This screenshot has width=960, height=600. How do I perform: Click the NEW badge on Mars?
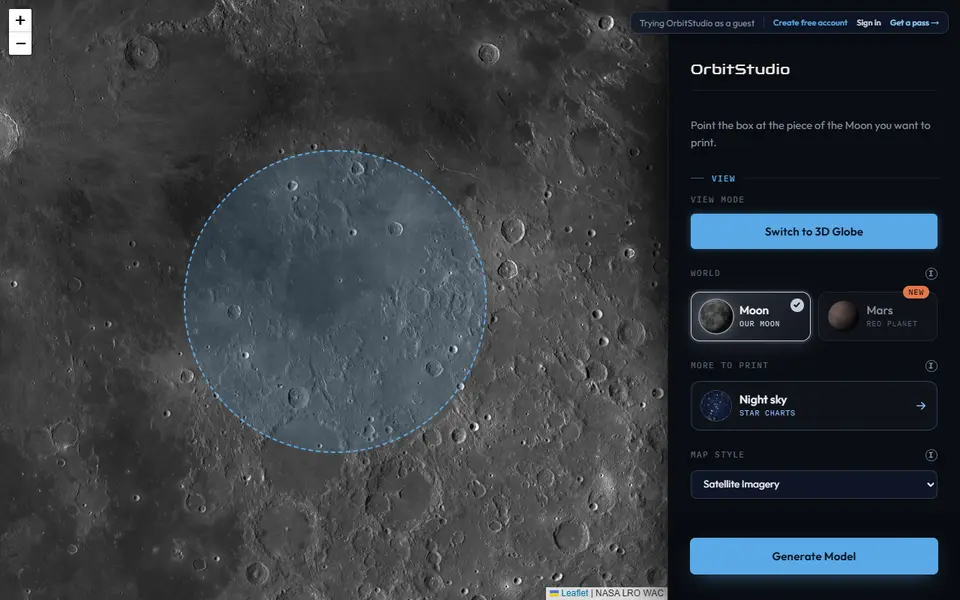pos(916,292)
